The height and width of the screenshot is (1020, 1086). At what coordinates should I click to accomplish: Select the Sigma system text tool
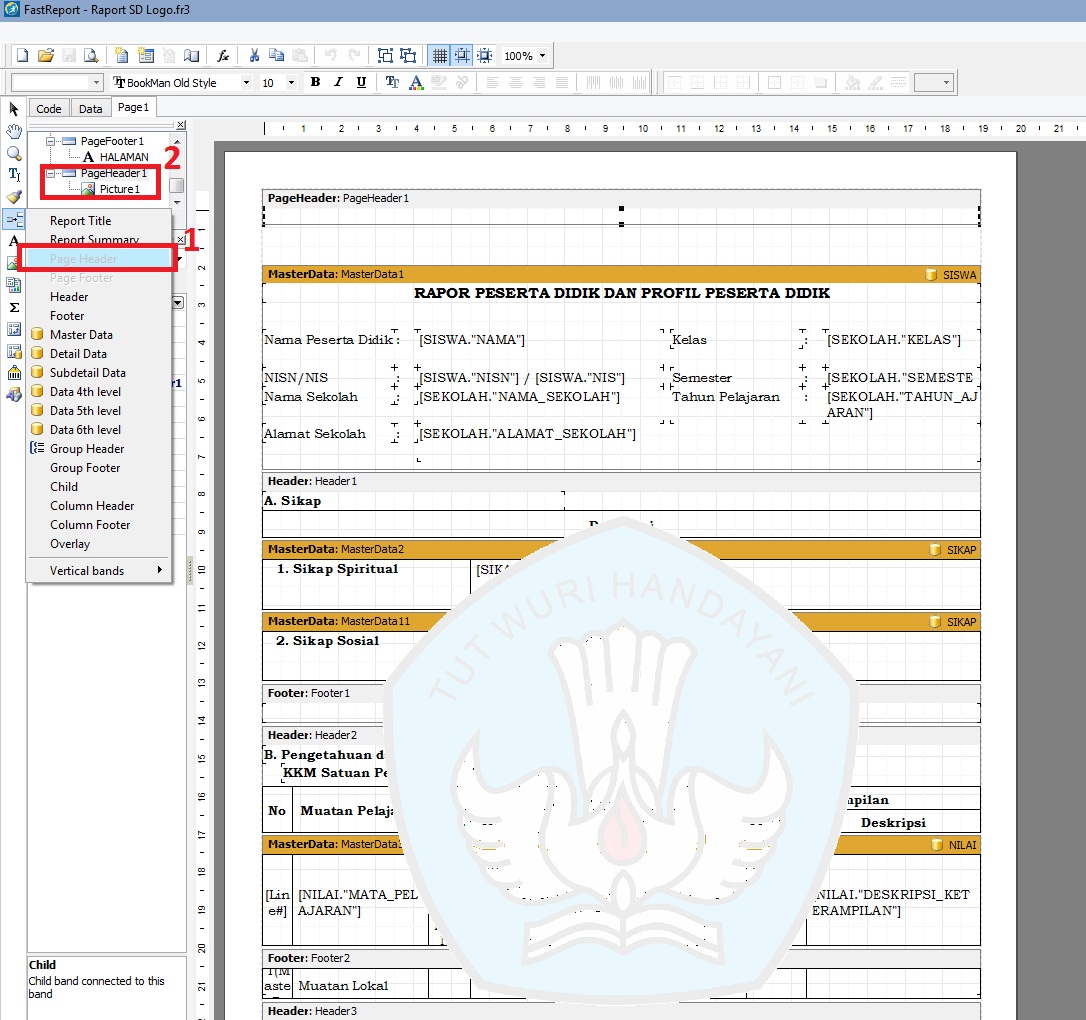(x=14, y=307)
